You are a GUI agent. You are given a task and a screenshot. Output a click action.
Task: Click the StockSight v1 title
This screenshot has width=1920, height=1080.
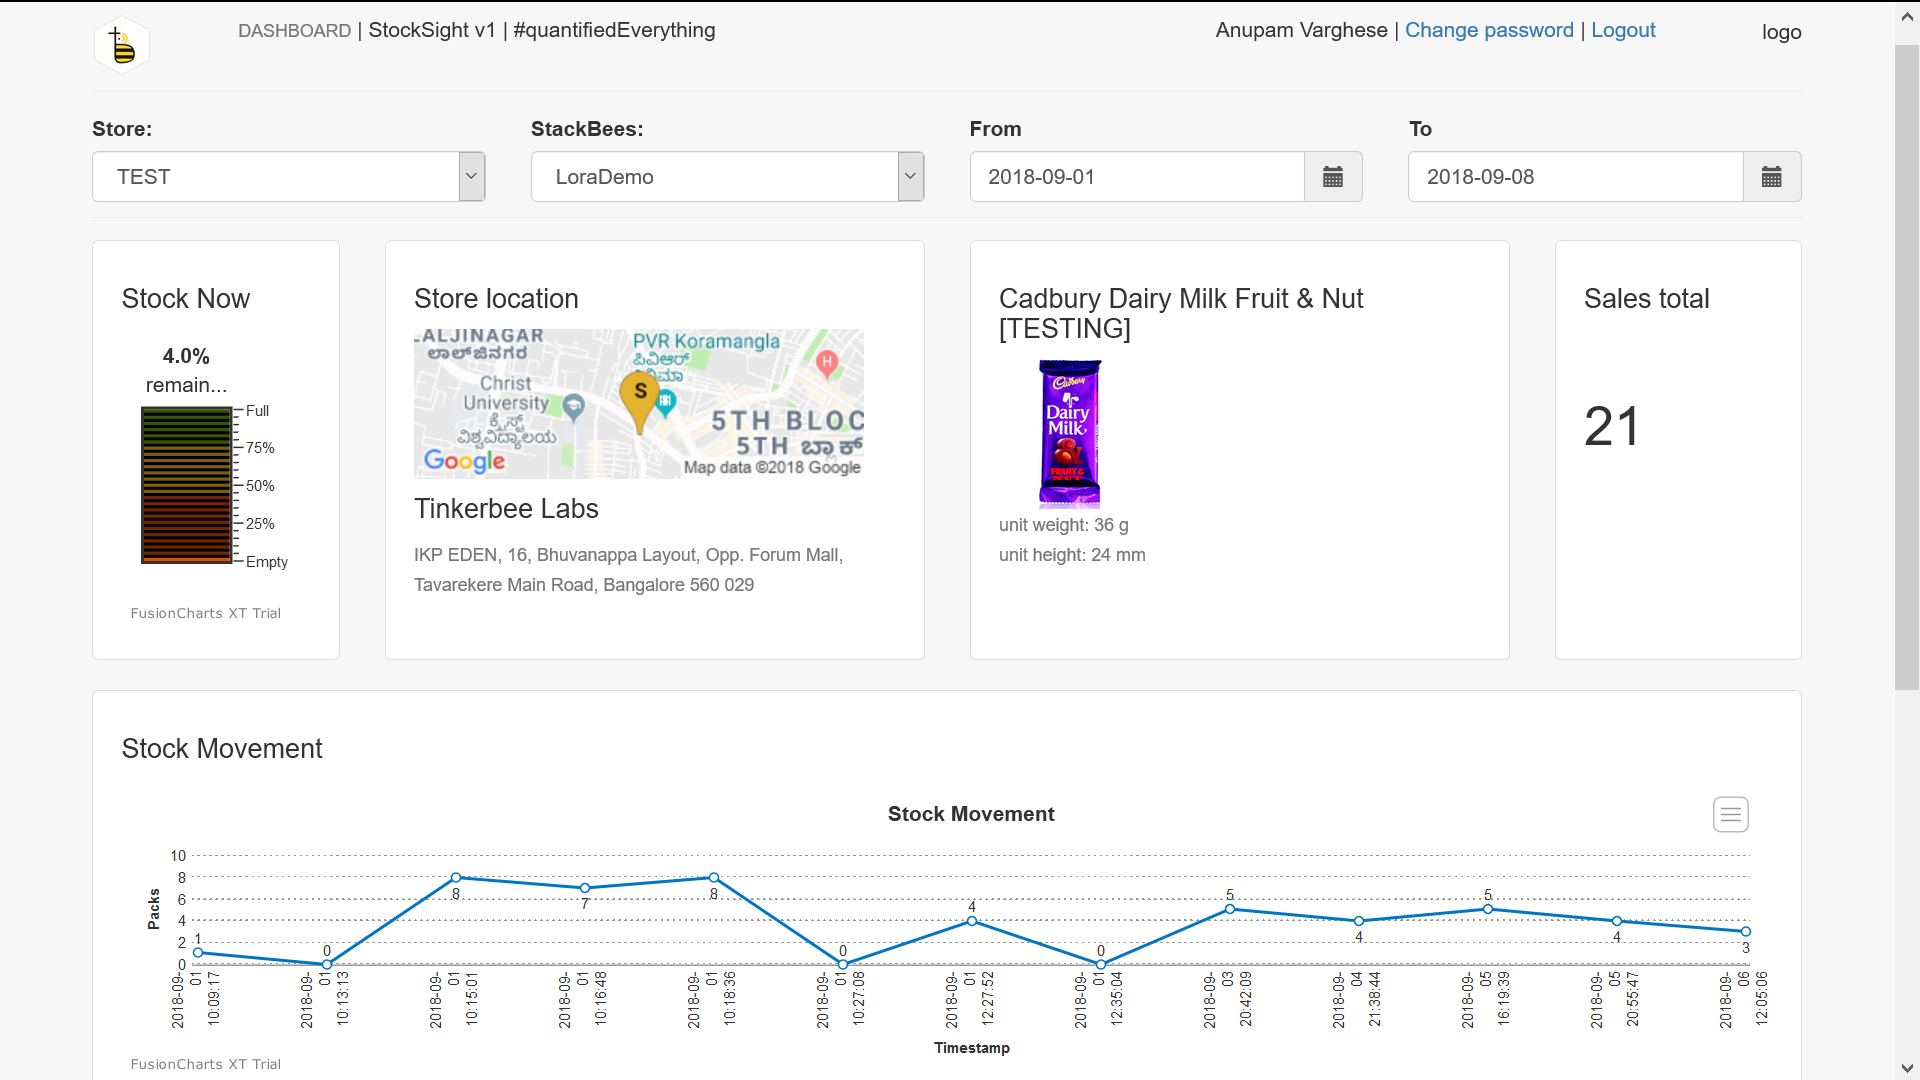click(432, 30)
